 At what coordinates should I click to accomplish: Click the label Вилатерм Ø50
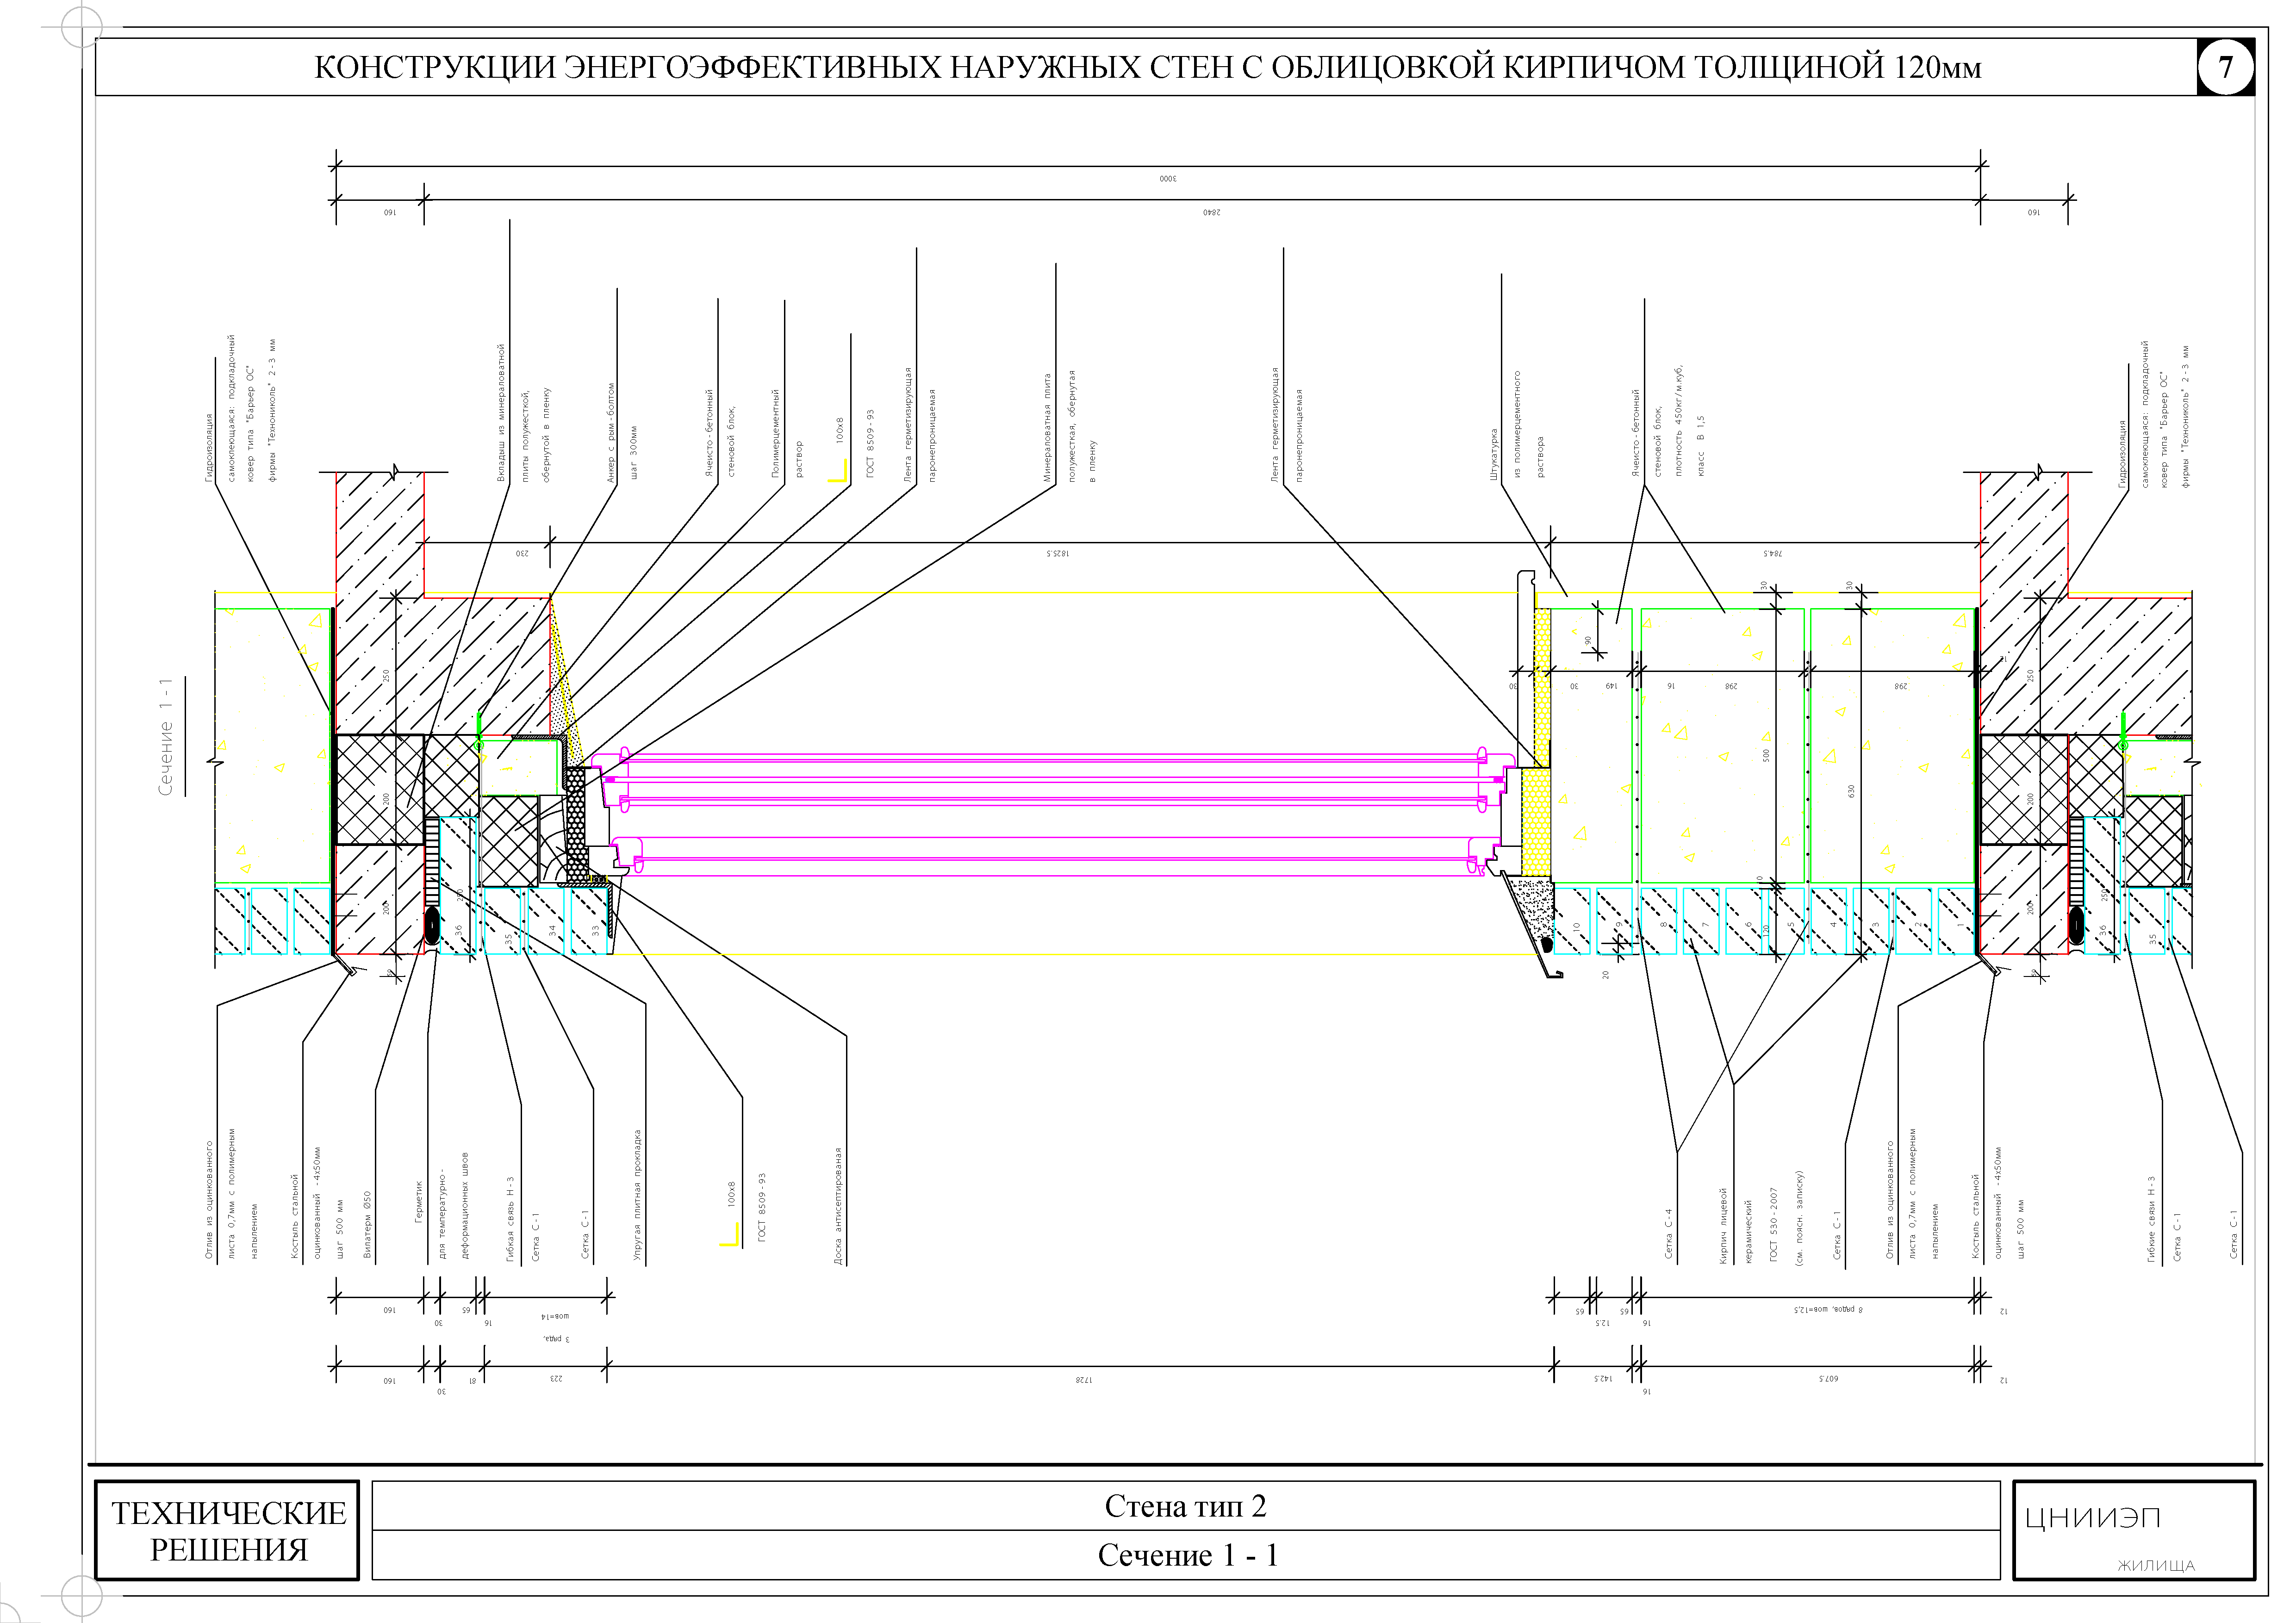point(368,1224)
